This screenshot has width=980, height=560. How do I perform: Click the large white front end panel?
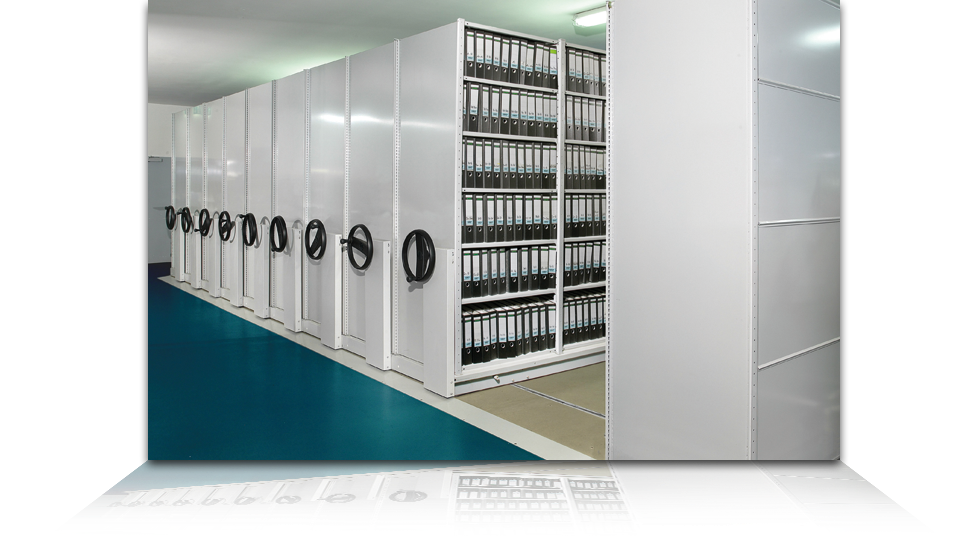680,230
